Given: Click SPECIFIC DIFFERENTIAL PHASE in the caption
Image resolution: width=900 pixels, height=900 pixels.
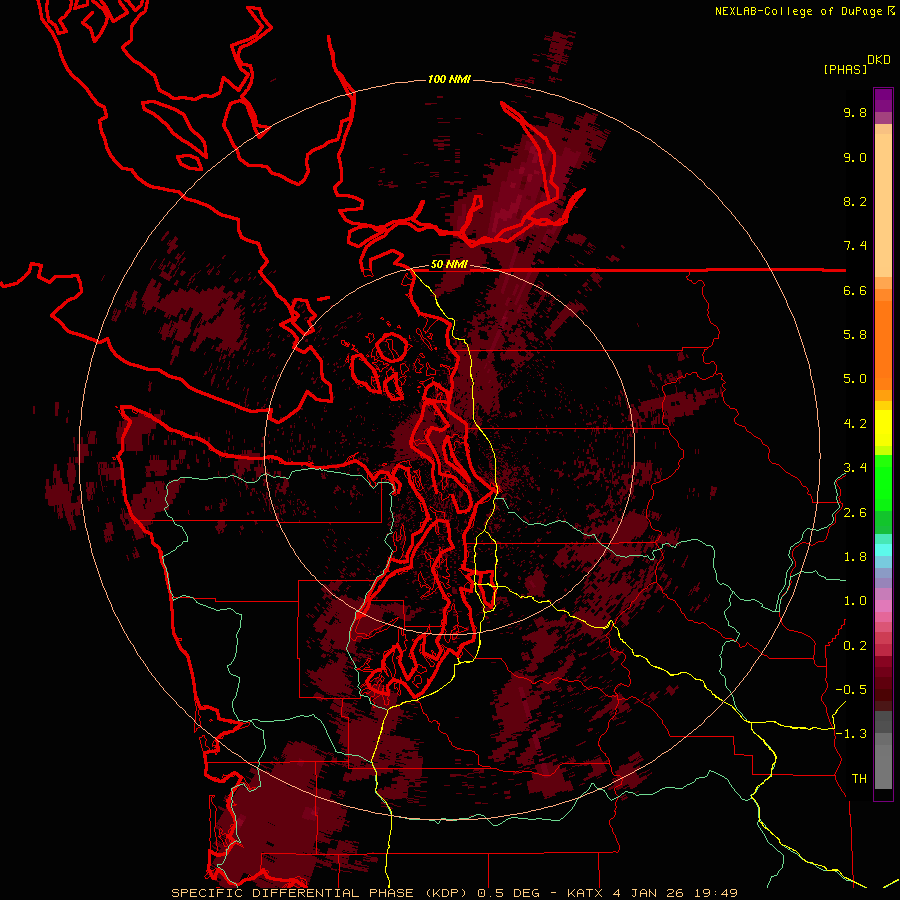Looking at the screenshot, I should [x=292, y=893].
